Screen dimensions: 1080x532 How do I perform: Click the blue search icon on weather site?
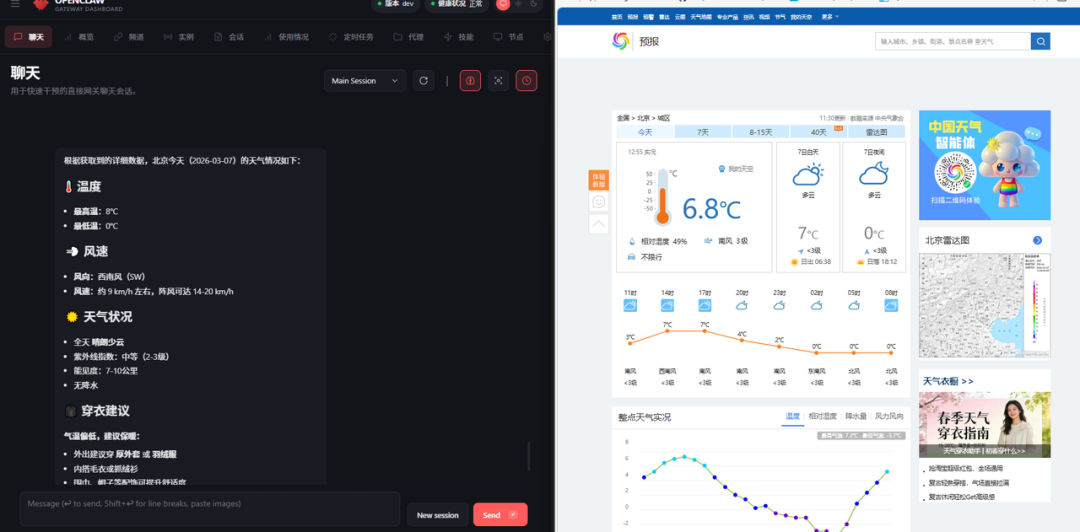click(1040, 41)
